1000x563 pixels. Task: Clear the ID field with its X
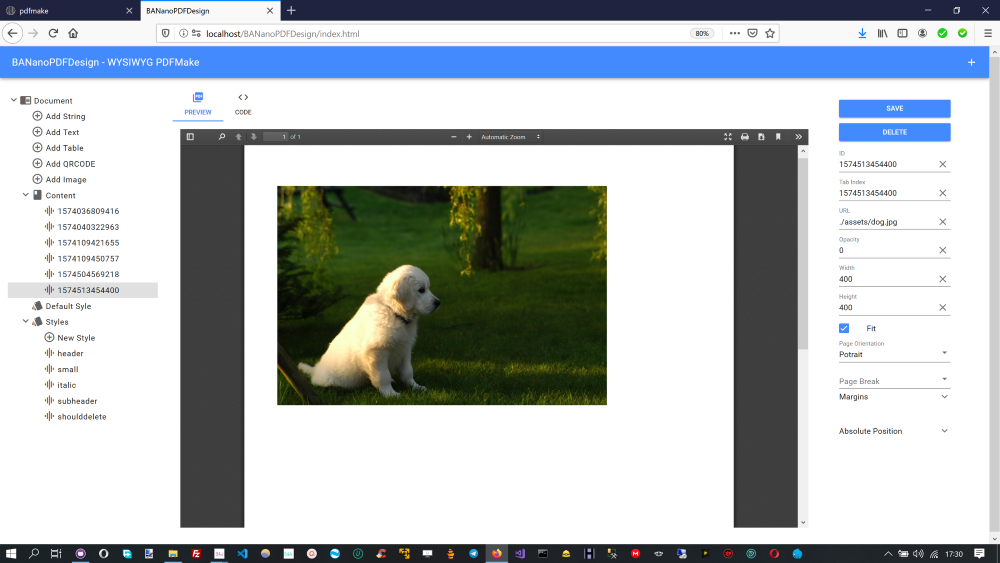click(x=943, y=165)
